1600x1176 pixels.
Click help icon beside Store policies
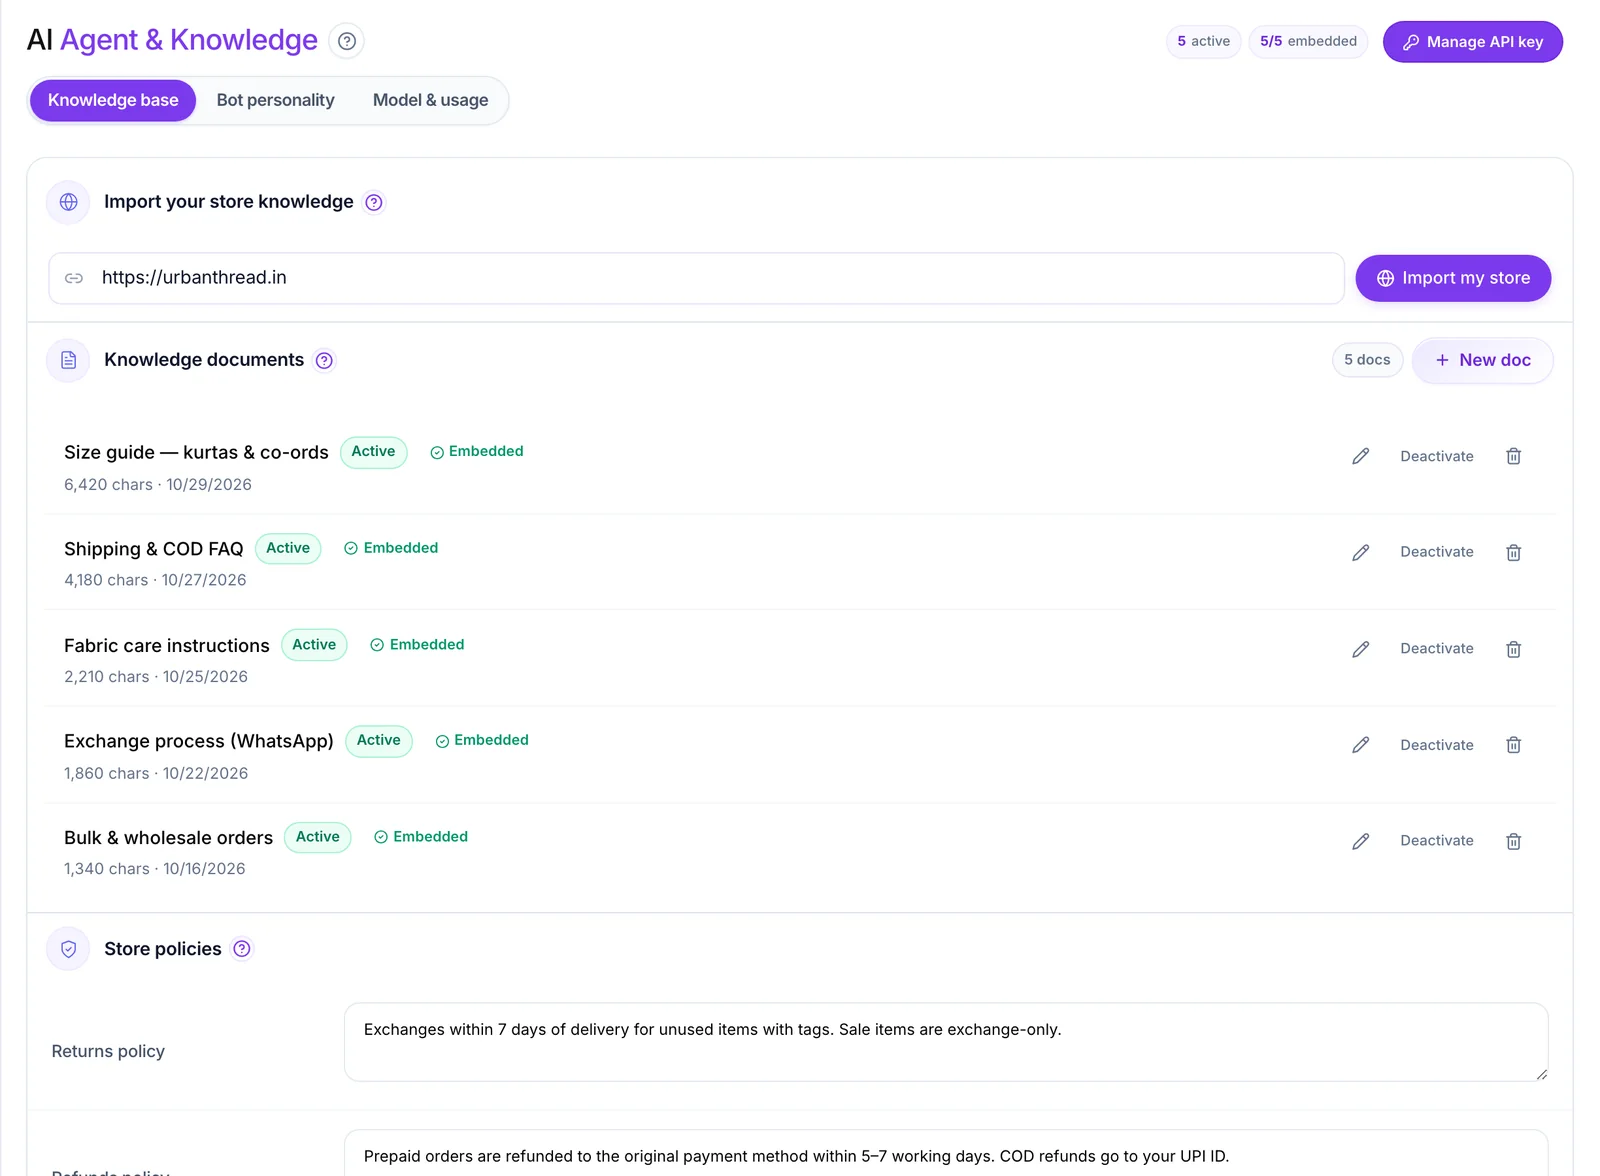click(x=242, y=949)
